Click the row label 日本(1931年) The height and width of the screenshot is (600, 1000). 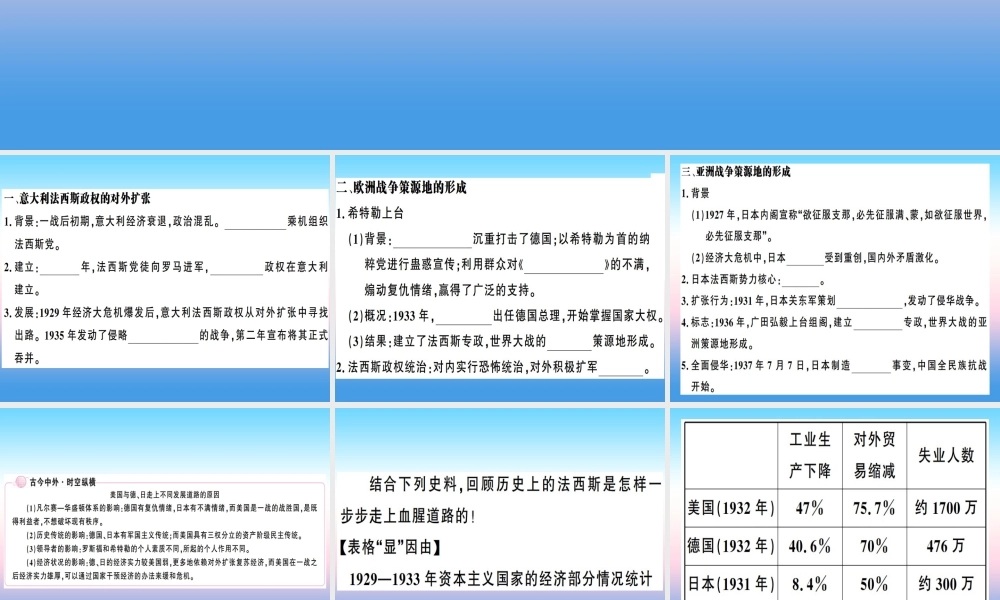[x=731, y=583]
